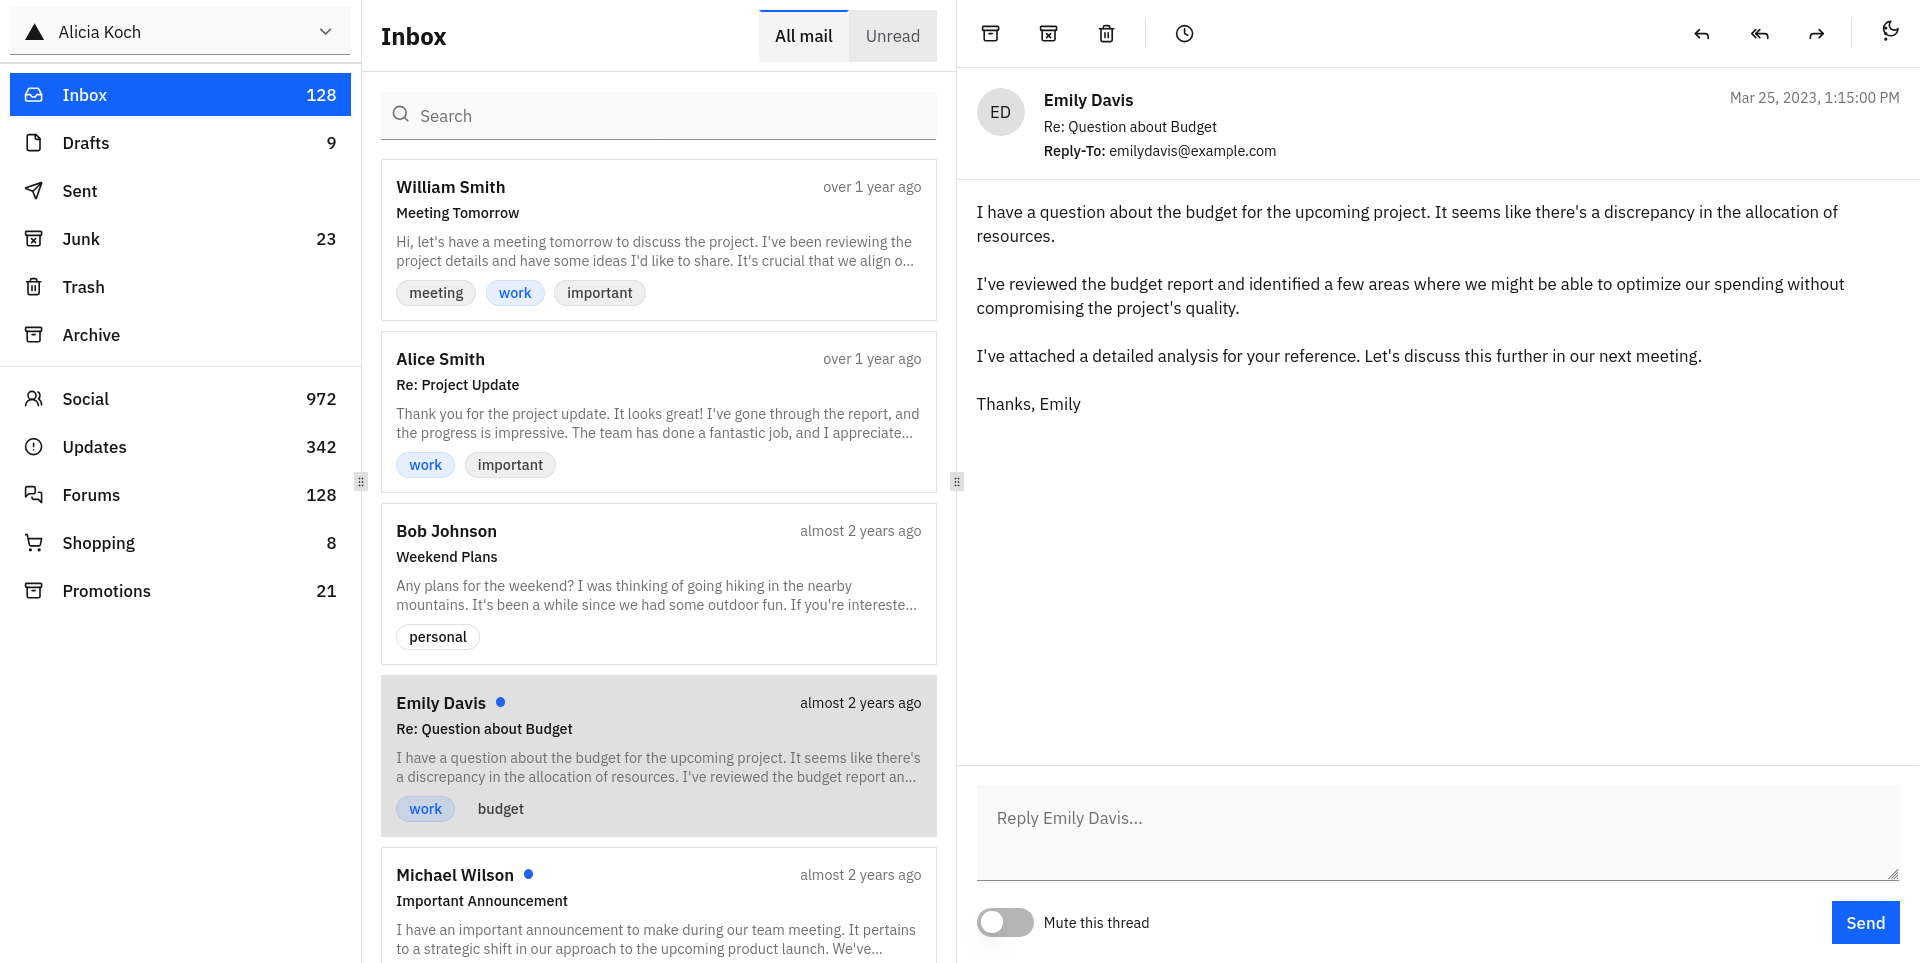This screenshot has width=1920, height=963.
Task: Click the Reply all double-arrow icon
Action: tap(1760, 34)
